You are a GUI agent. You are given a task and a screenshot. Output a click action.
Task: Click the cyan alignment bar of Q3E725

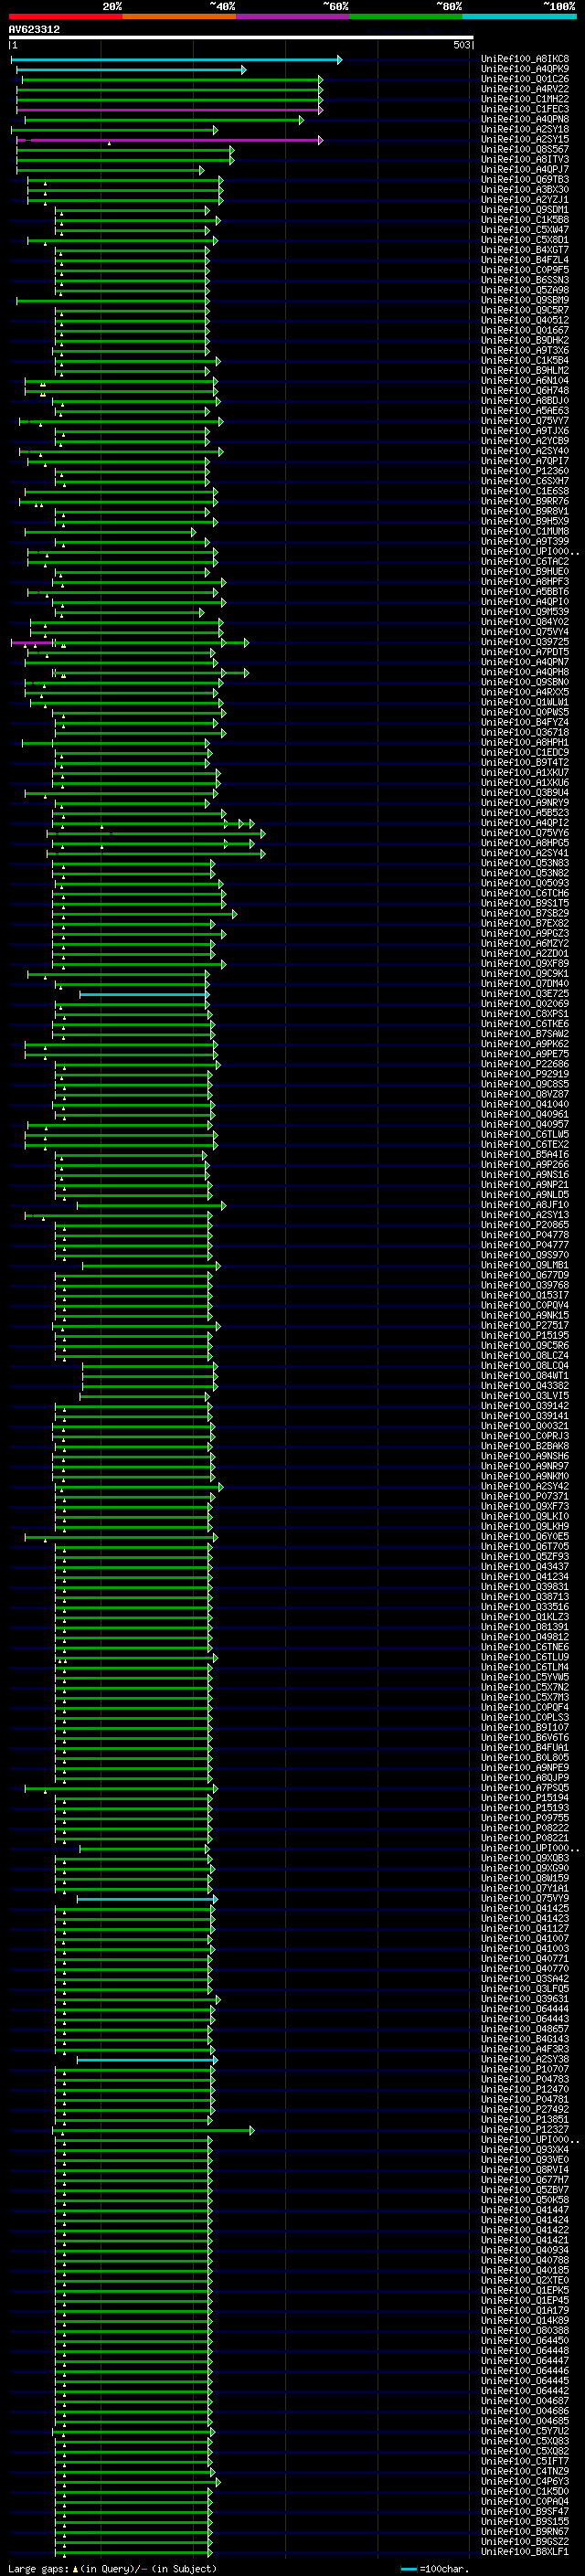pos(144,994)
